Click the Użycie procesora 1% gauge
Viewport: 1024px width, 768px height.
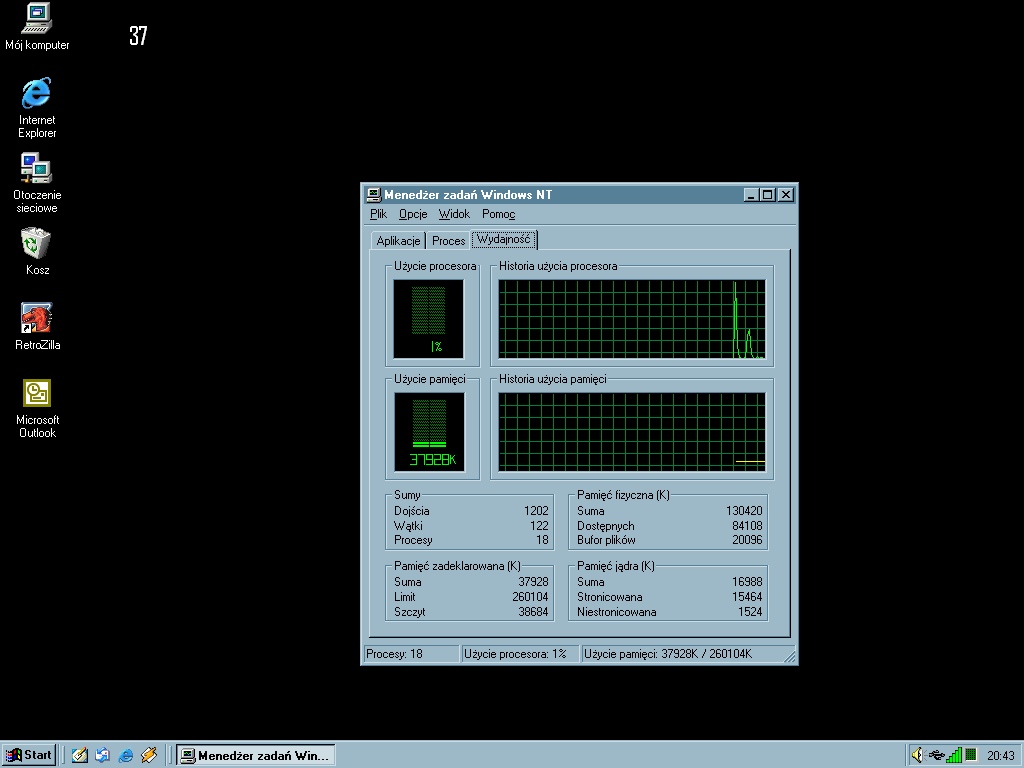point(428,319)
